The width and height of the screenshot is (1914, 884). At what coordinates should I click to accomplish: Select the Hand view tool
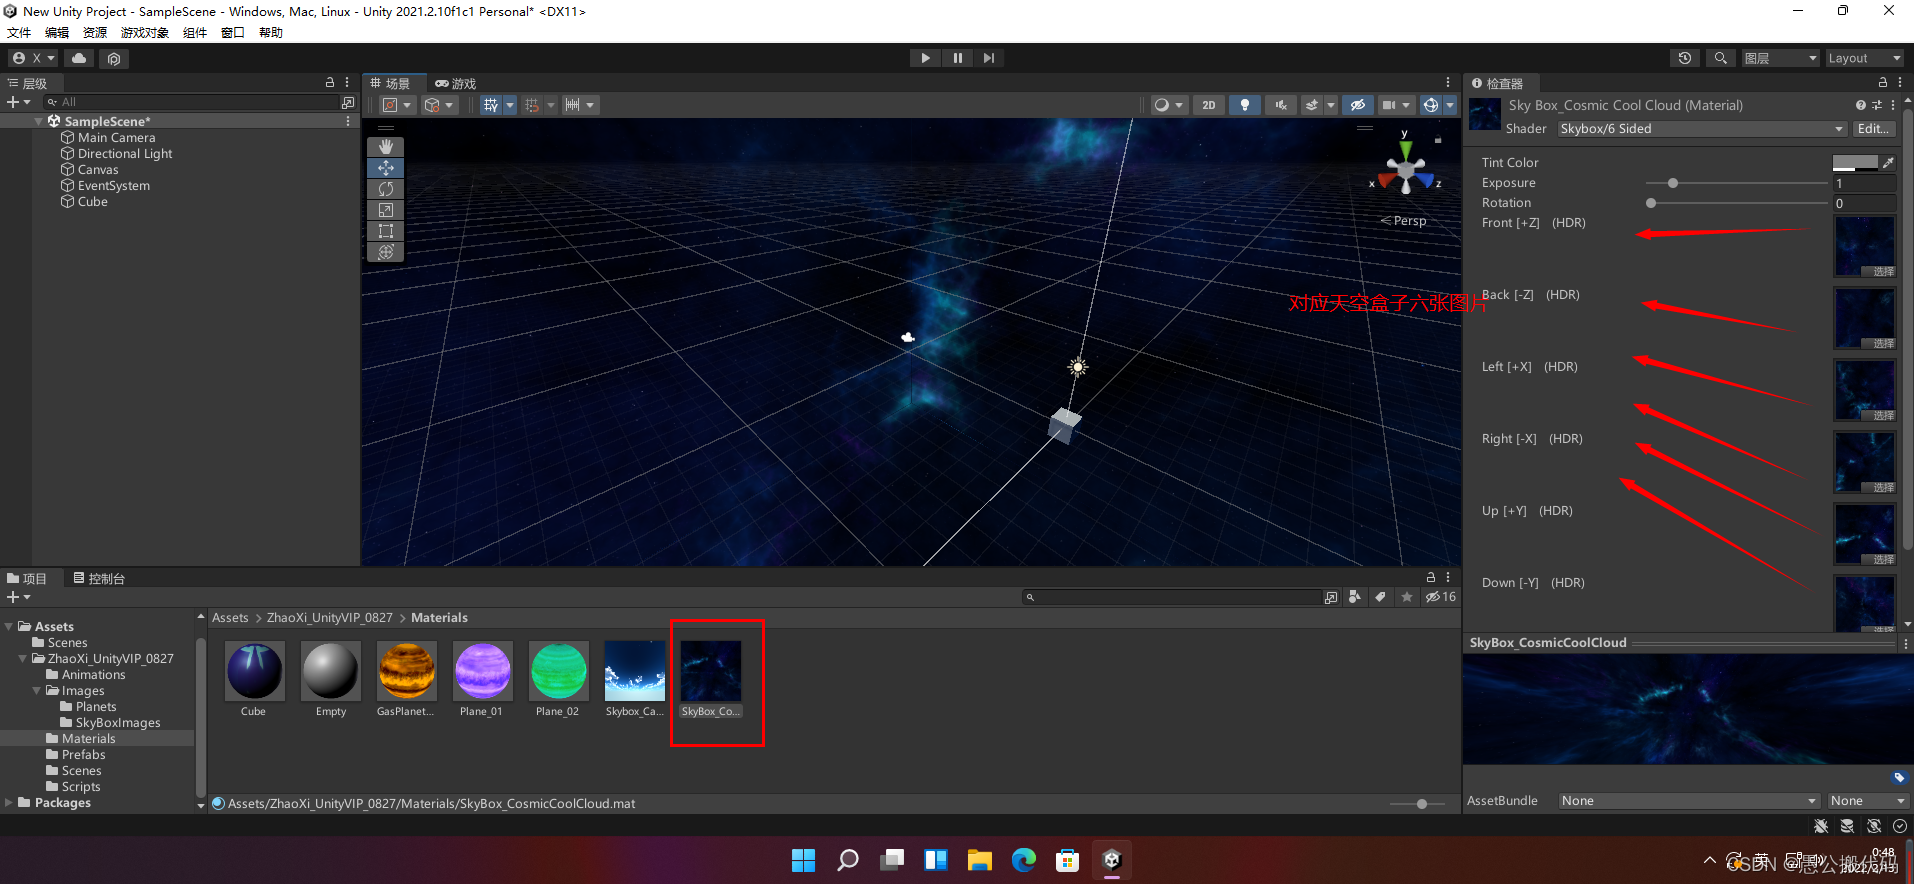pos(386,147)
